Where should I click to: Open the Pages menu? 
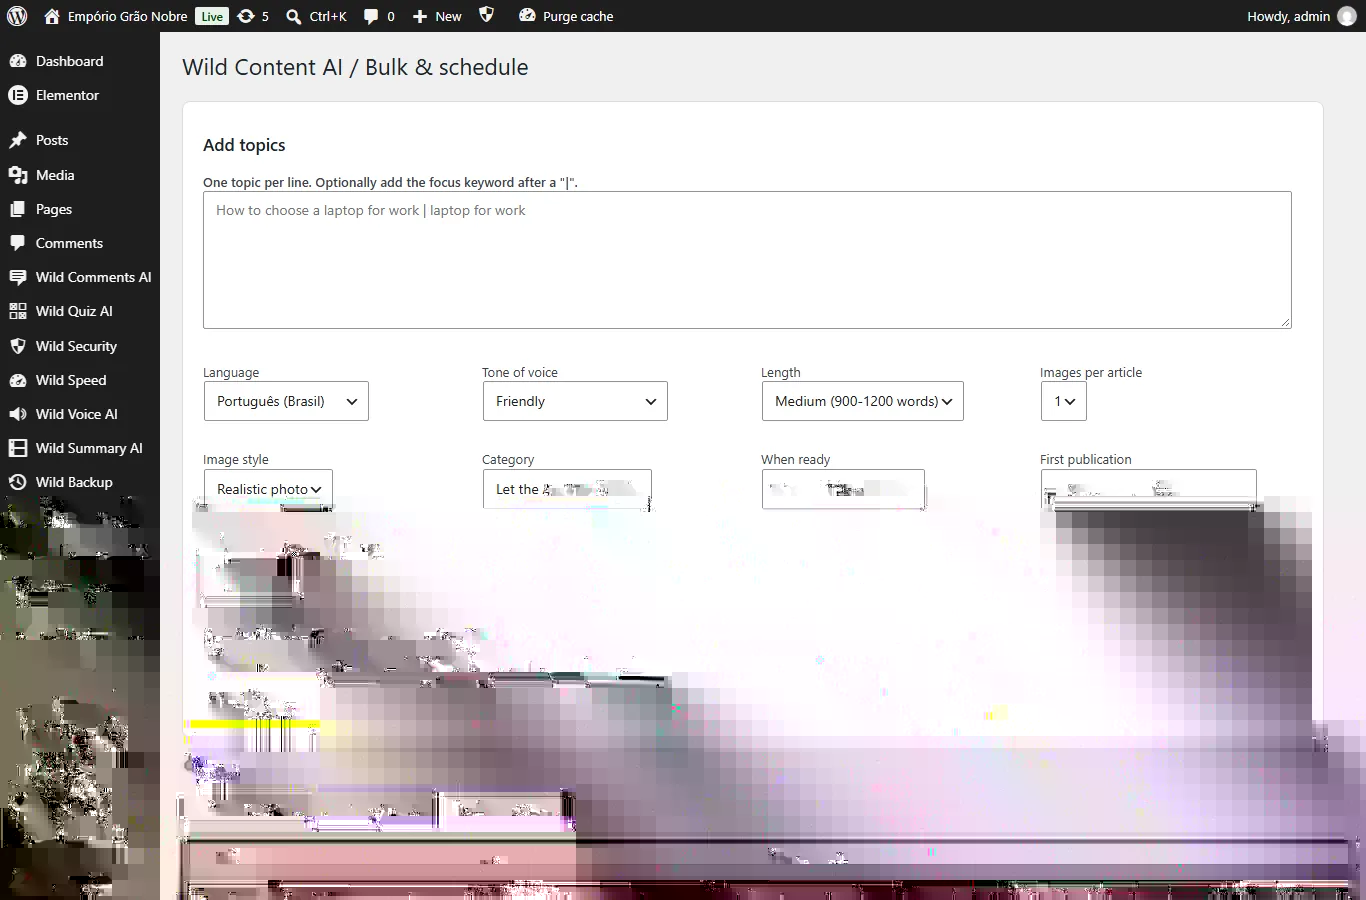pyautogui.click(x=80, y=209)
